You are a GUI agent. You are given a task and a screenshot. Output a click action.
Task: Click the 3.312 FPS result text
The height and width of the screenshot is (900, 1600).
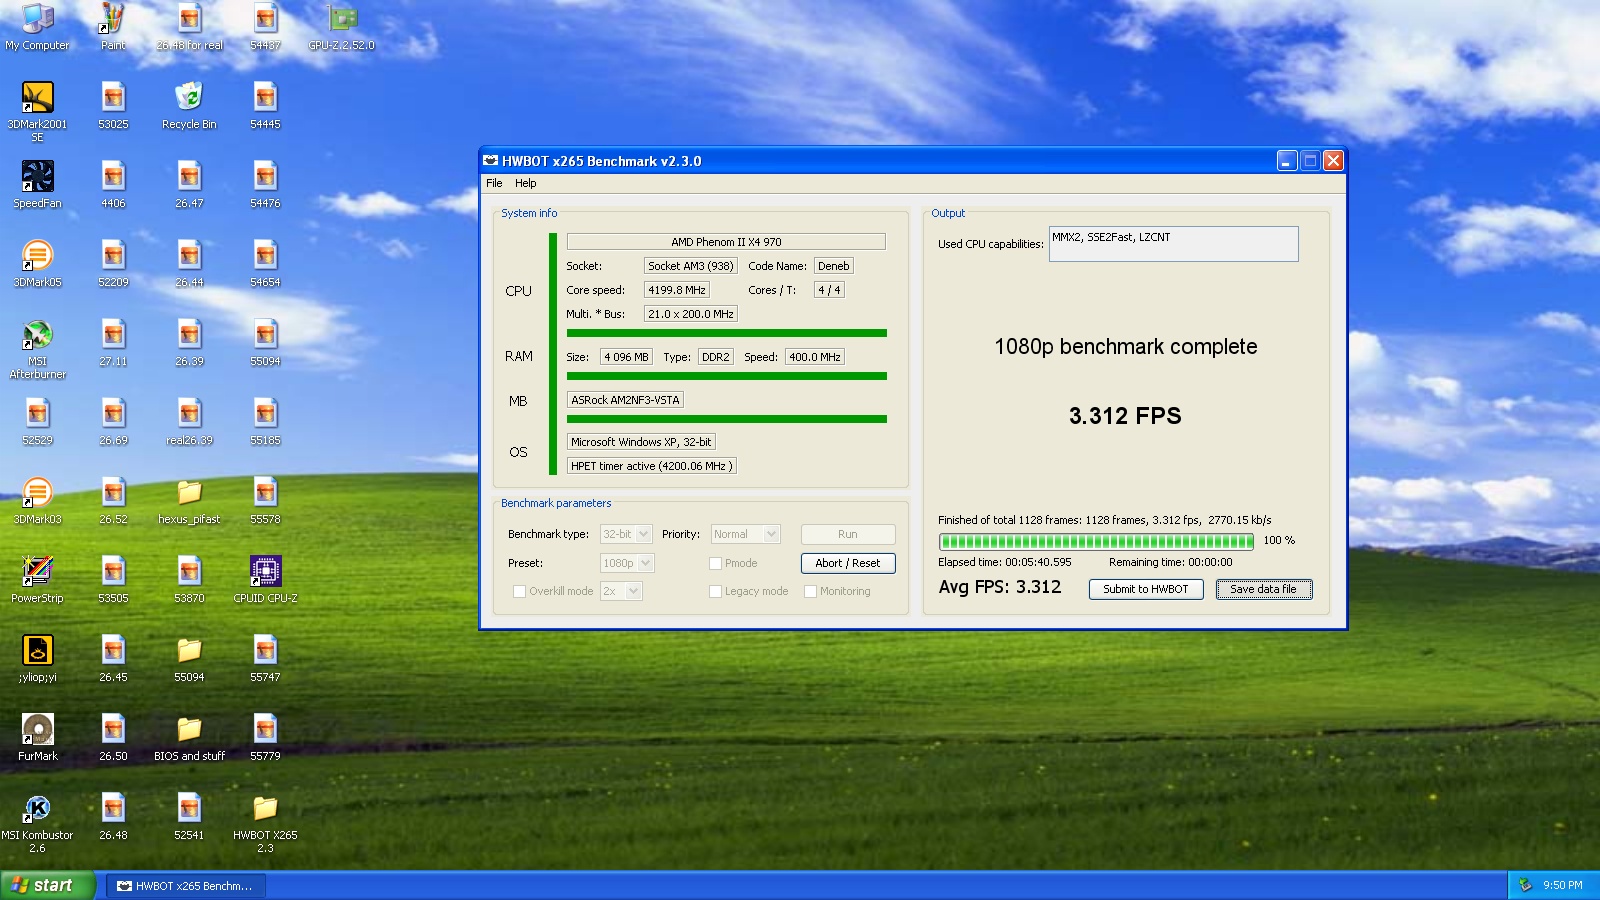click(1125, 416)
